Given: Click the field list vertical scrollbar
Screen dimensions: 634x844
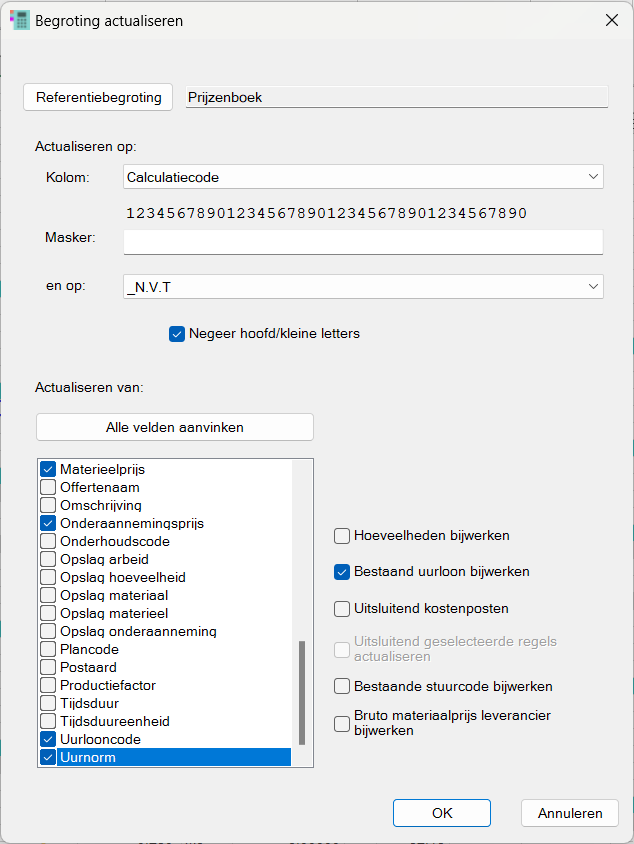Looking at the screenshot, I should click(302, 692).
